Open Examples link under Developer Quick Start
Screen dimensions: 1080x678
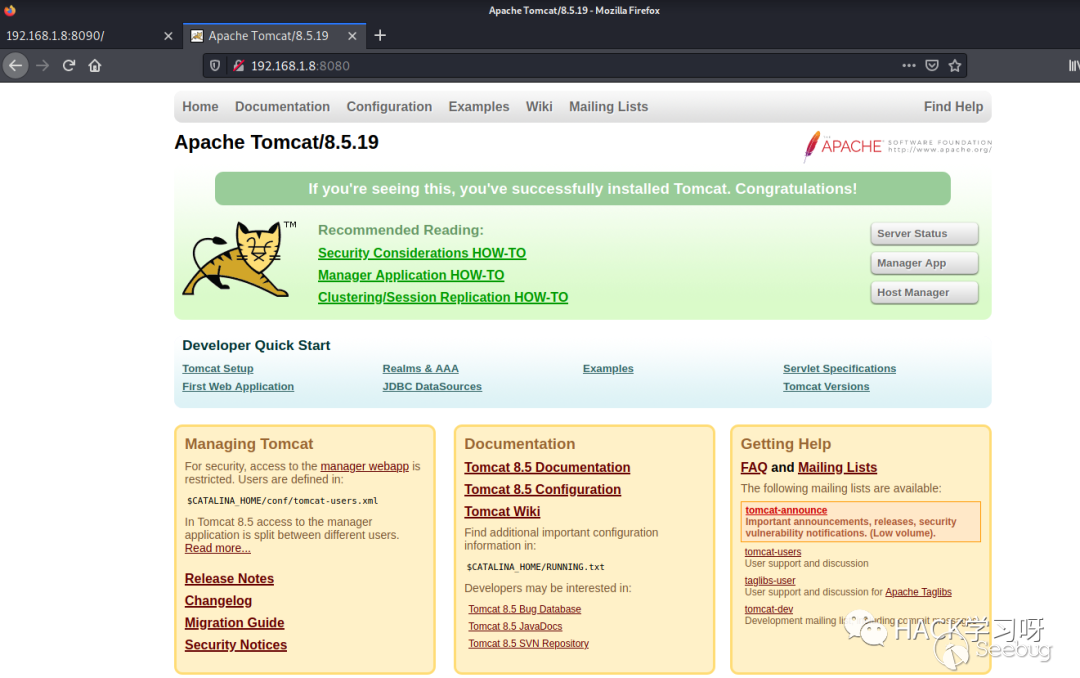[608, 369]
